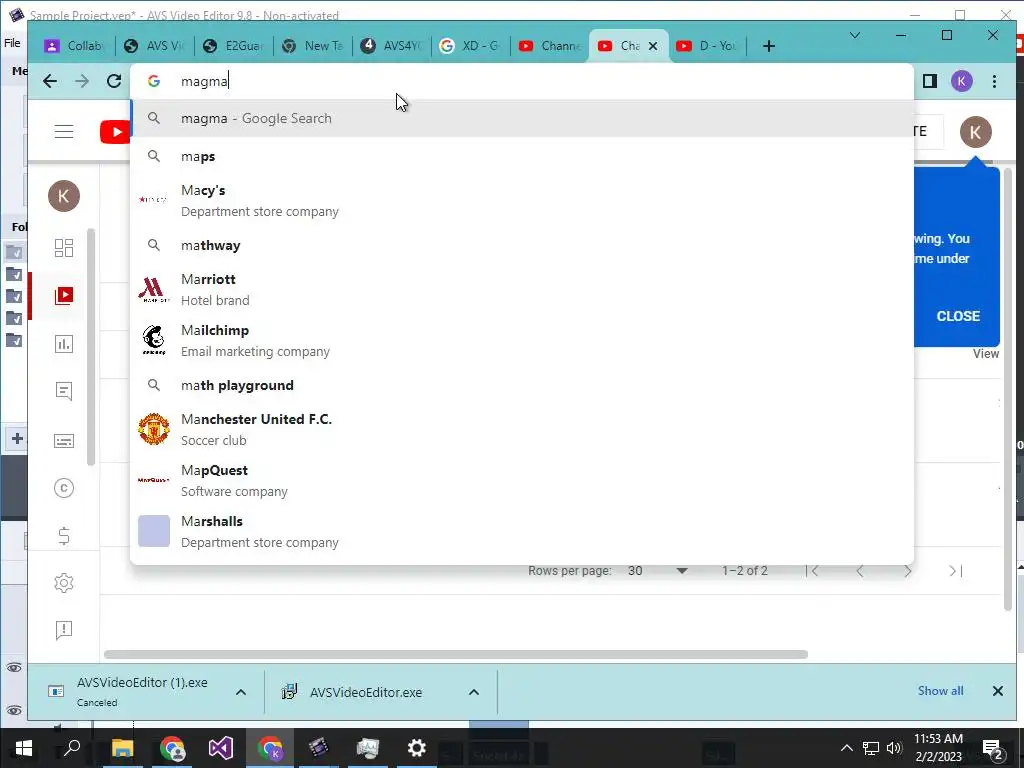Switch to the AVS Vi tab
Screen dimensions: 1024x768
(155, 46)
